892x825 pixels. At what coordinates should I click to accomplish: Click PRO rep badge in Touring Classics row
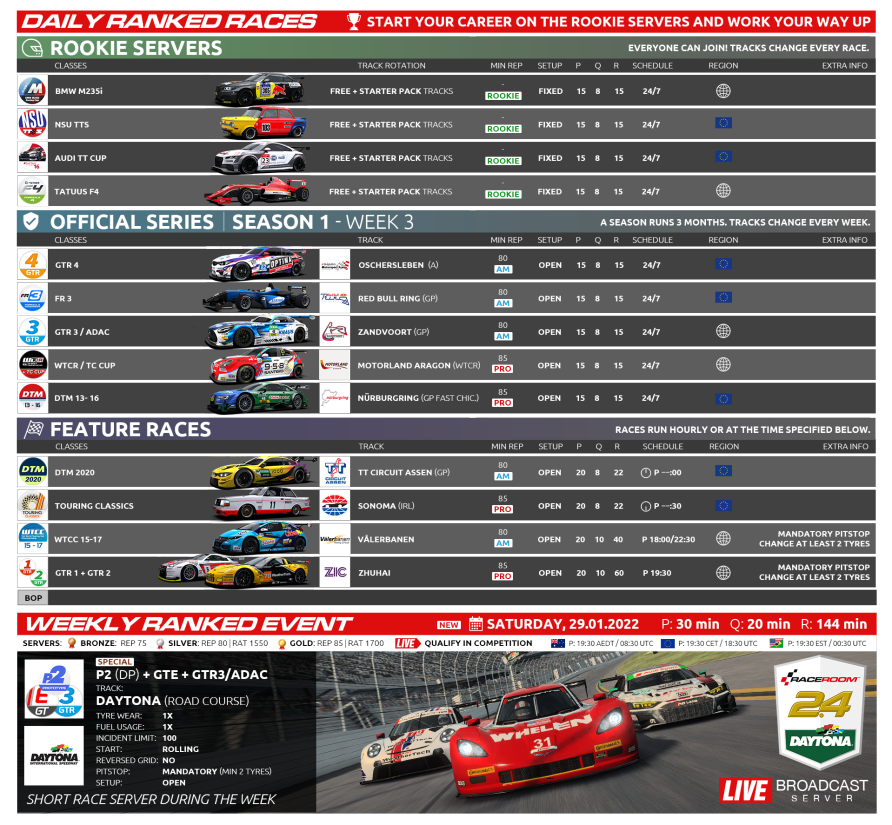tap(502, 511)
